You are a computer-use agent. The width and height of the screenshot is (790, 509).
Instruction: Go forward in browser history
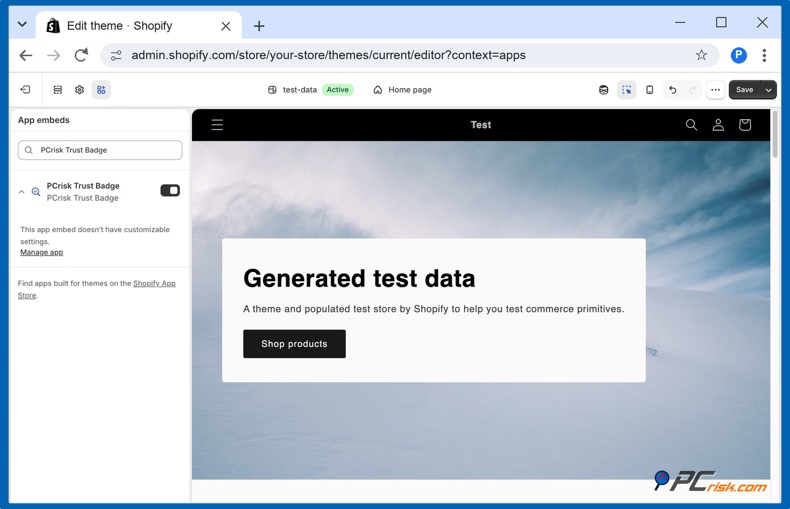click(x=53, y=55)
